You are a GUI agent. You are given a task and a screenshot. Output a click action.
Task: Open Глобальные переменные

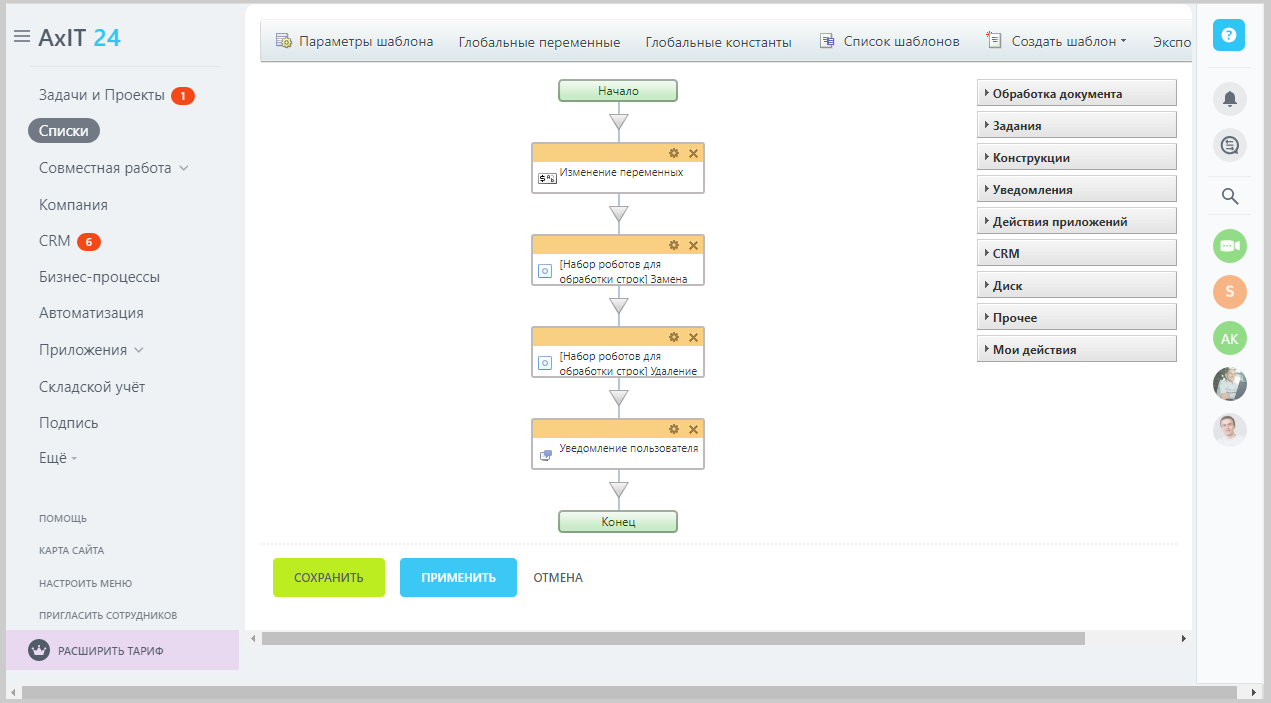tap(539, 42)
